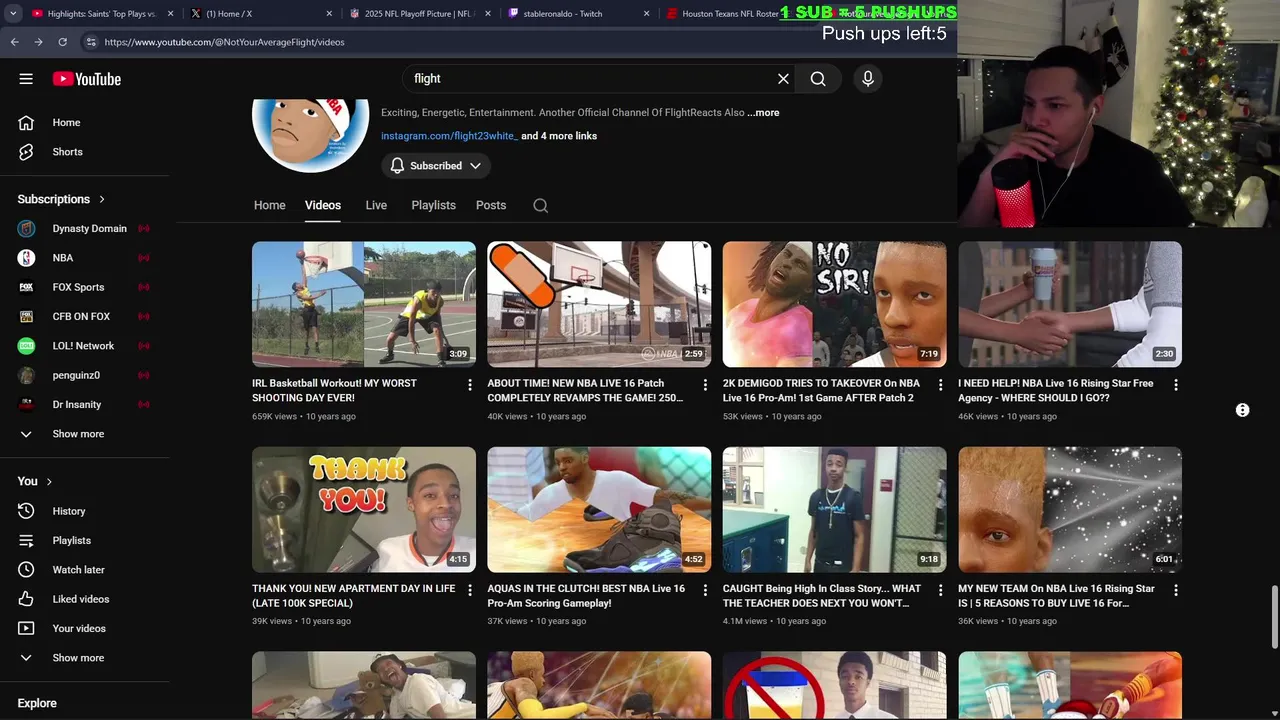
Task: Play CAUGHT Being High In Class thumbnail
Action: 835,510
